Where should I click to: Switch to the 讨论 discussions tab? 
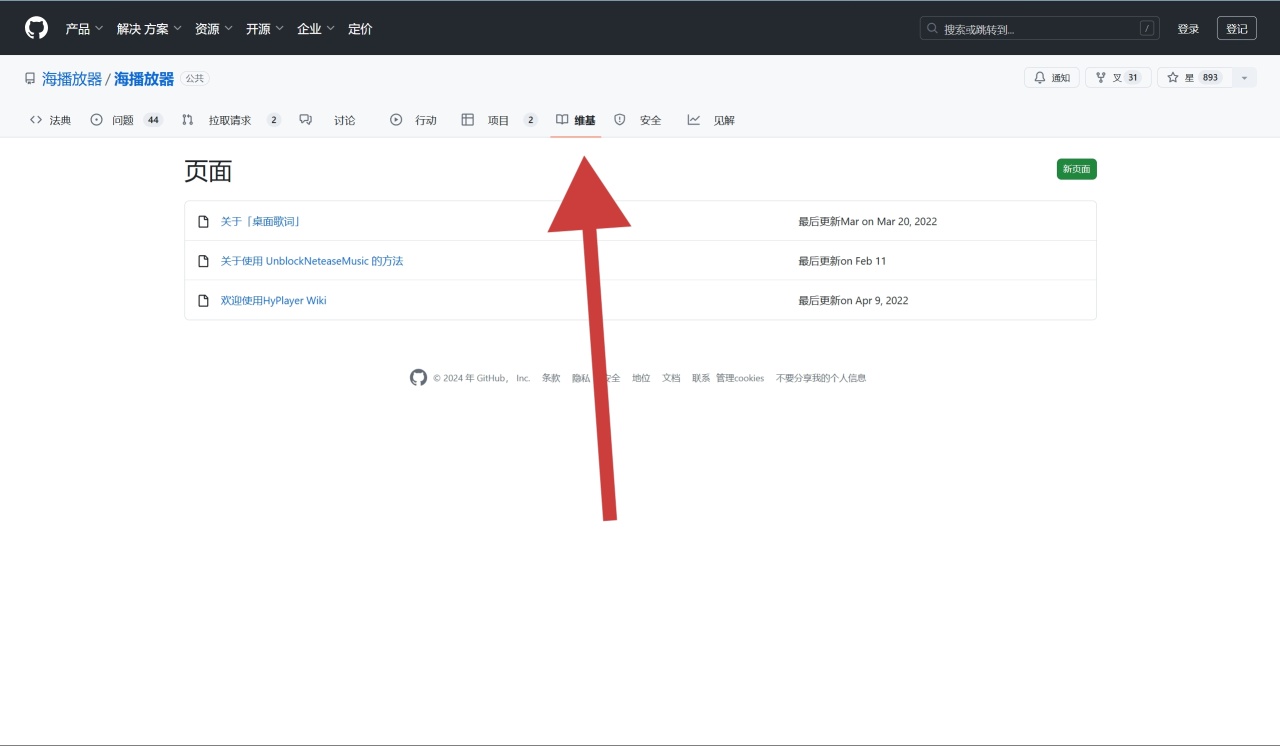click(x=327, y=120)
